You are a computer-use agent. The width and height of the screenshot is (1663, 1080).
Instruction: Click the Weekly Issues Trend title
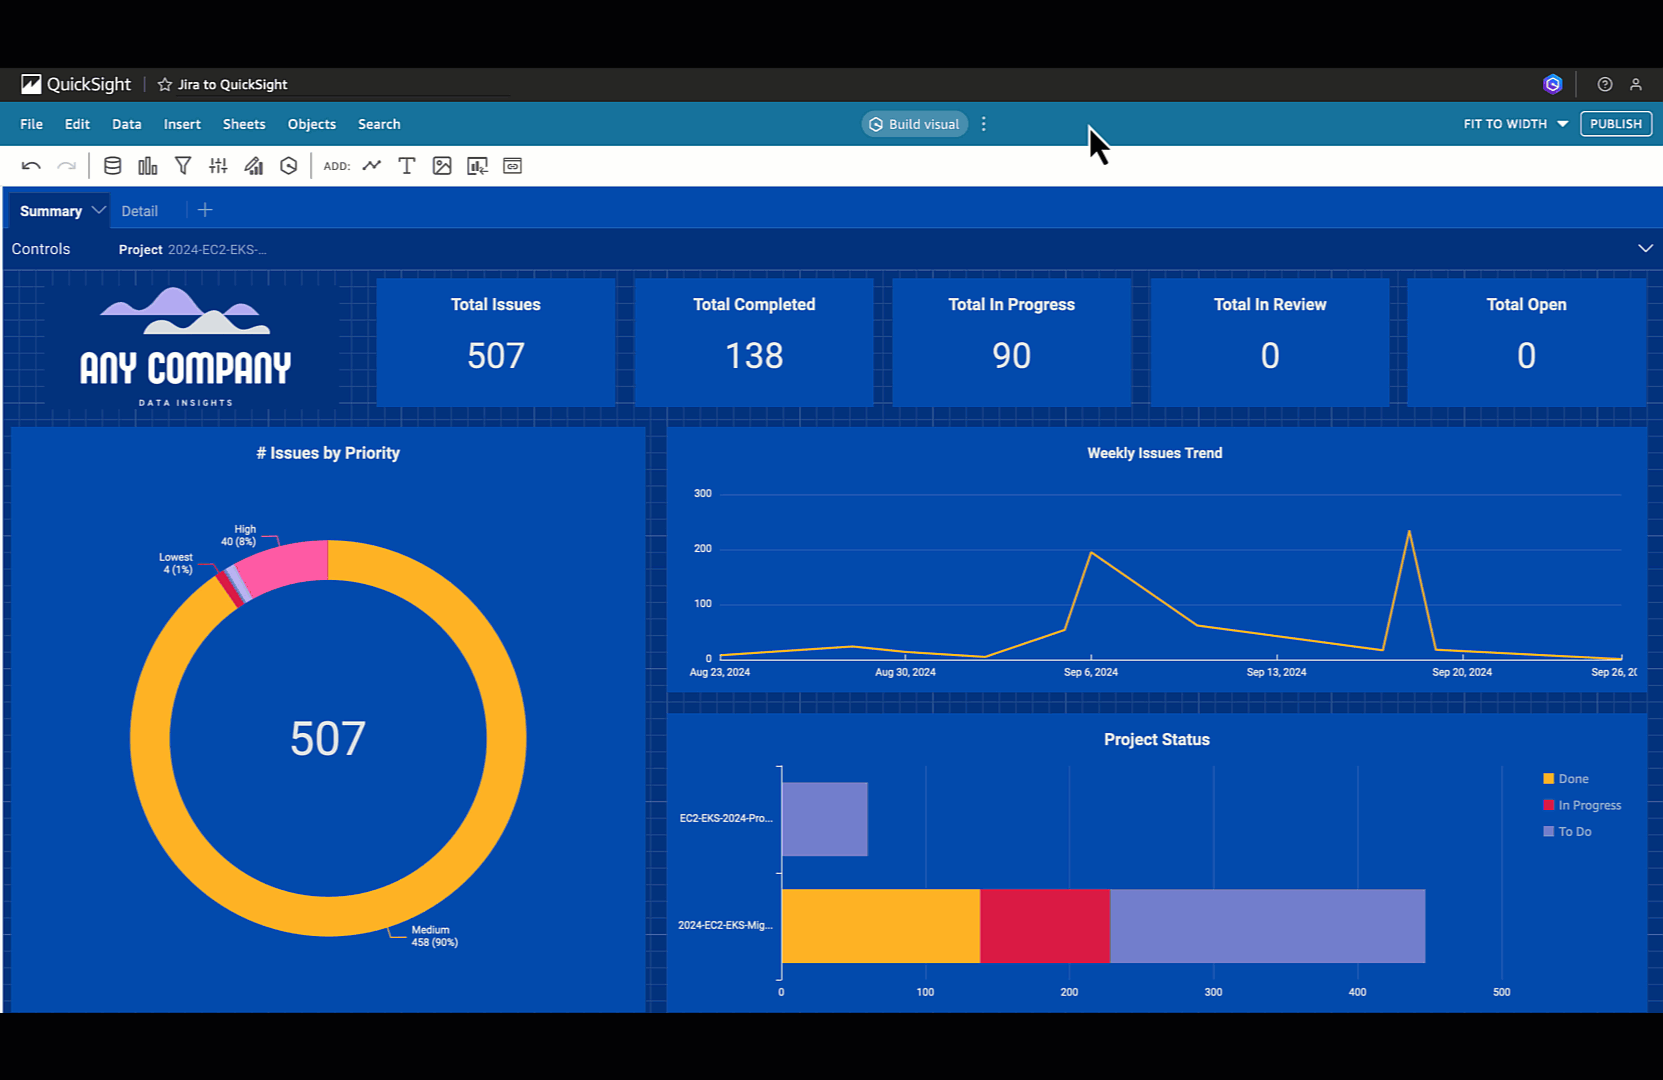point(1155,453)
